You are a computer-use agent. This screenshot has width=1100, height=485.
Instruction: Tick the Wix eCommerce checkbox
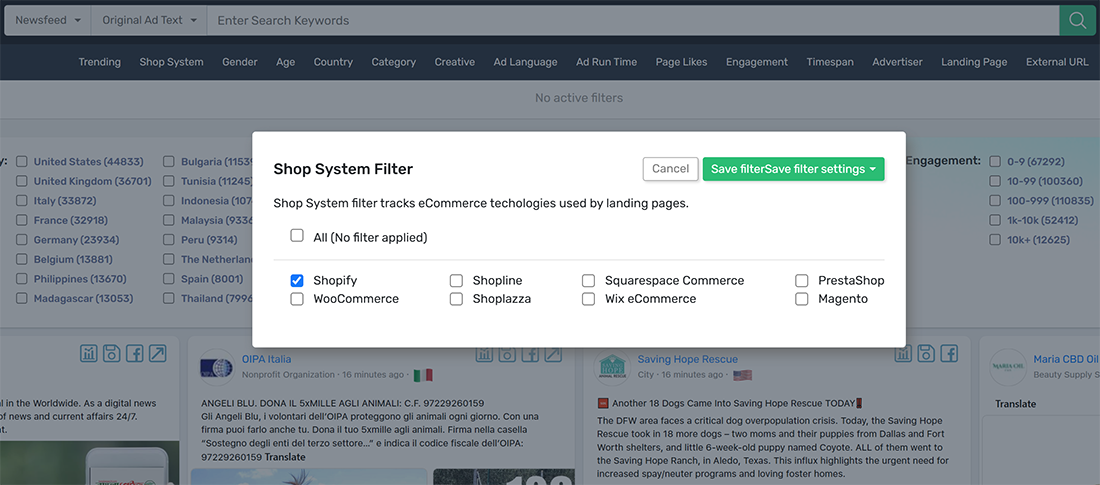pos(589,299)
